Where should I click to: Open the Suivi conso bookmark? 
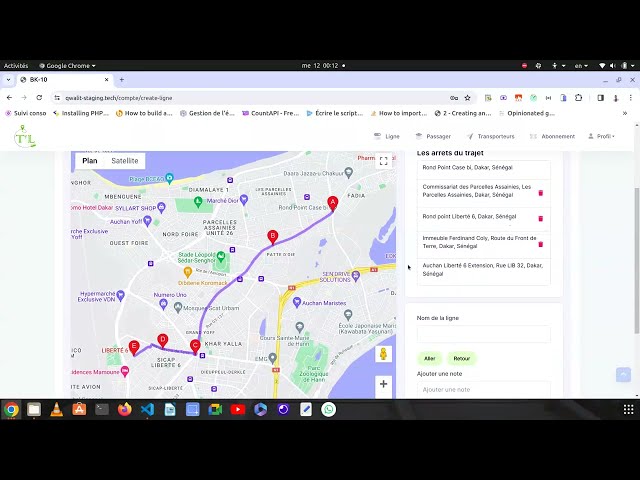[26, 113]
